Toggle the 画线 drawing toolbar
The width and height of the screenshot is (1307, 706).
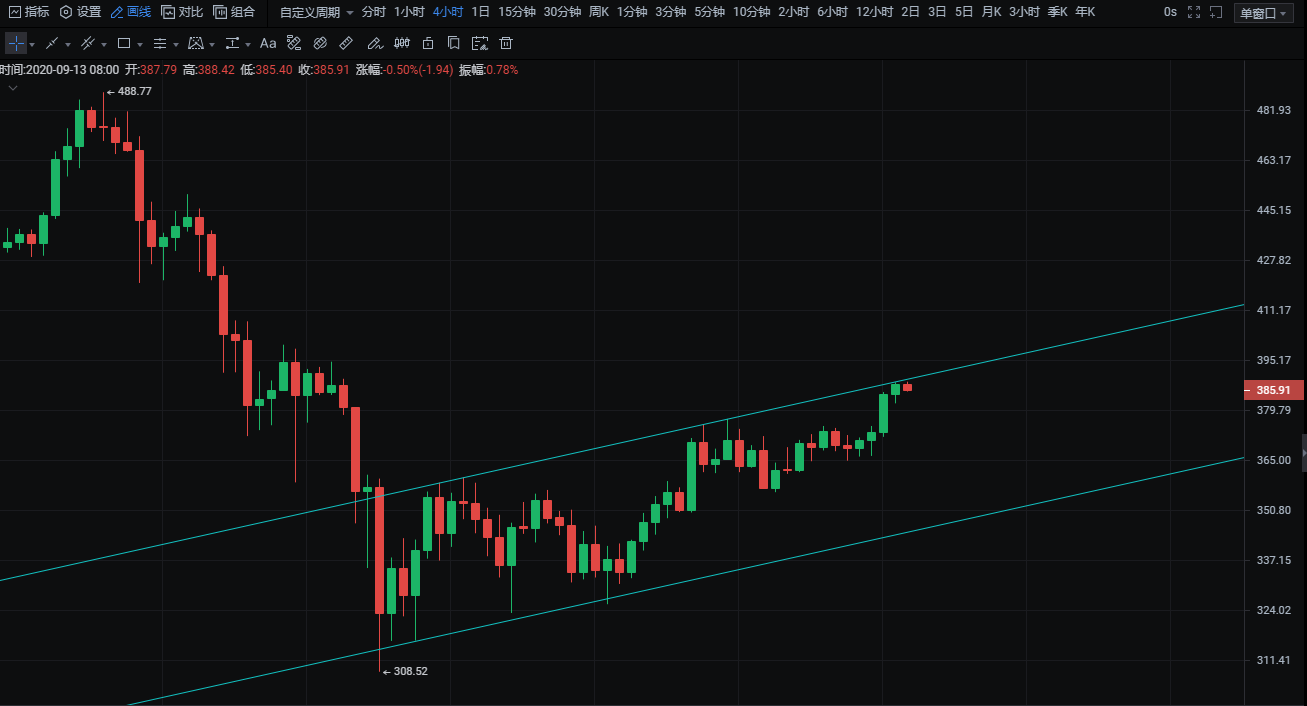tap(130, 12)
